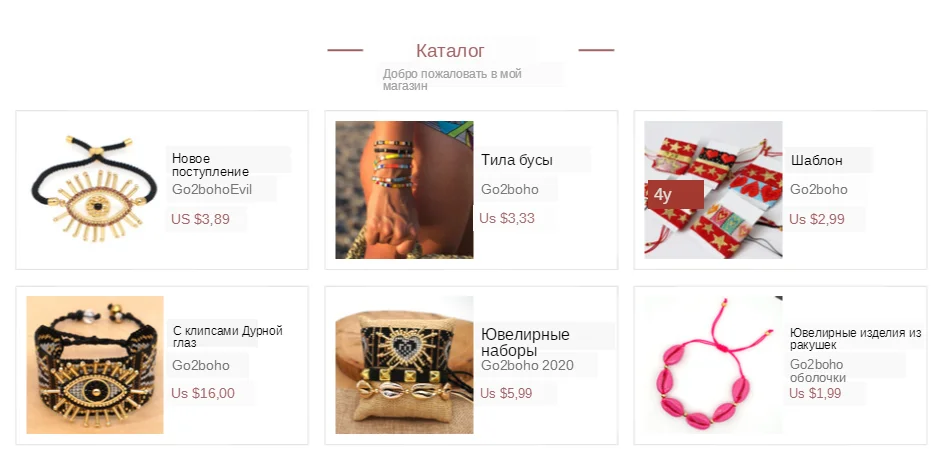Click the red 4y badge on Шаблон image
This screenshot has height=468, width=942.
675,195
